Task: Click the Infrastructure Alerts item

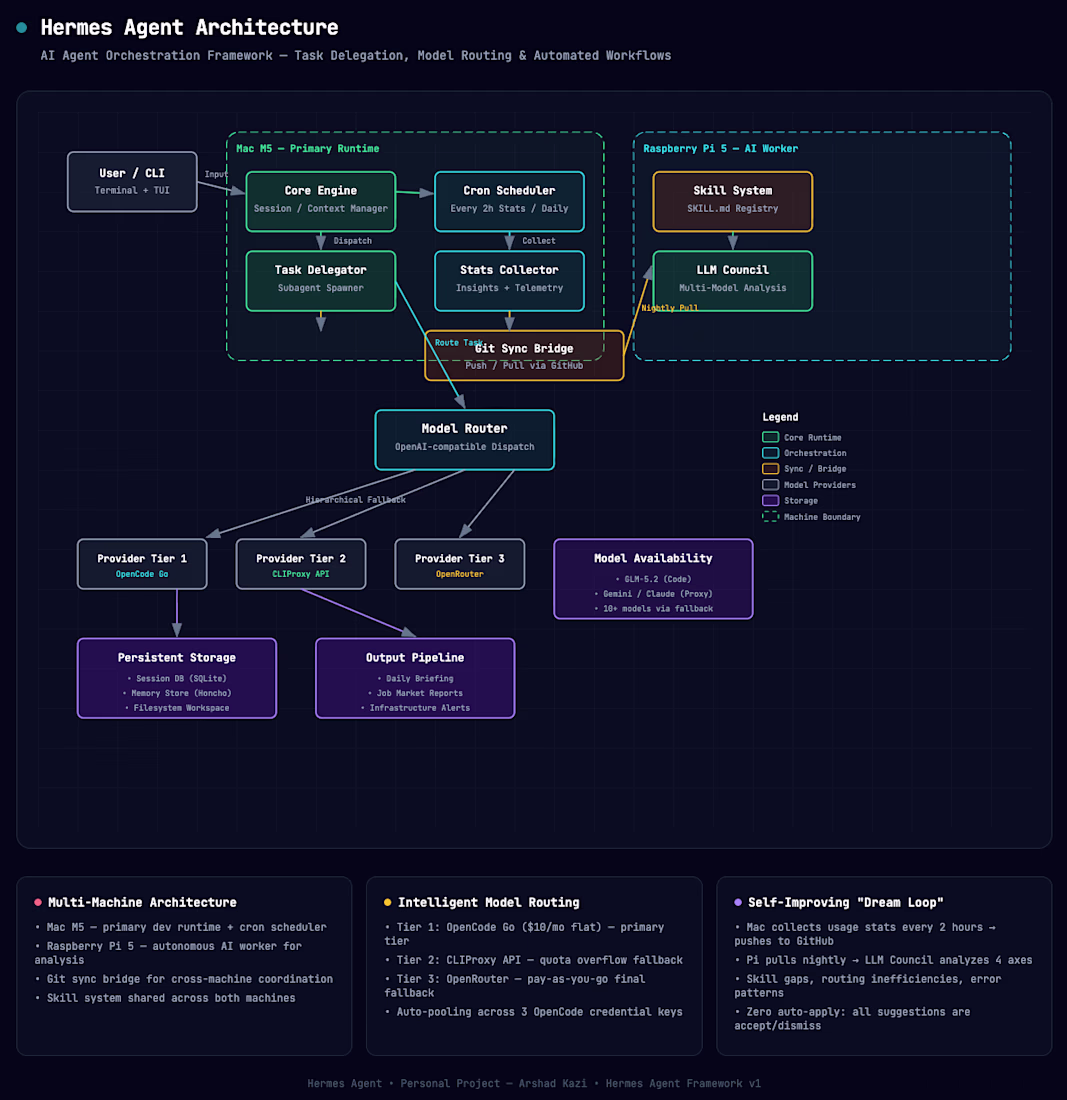Action: [415, 708]
